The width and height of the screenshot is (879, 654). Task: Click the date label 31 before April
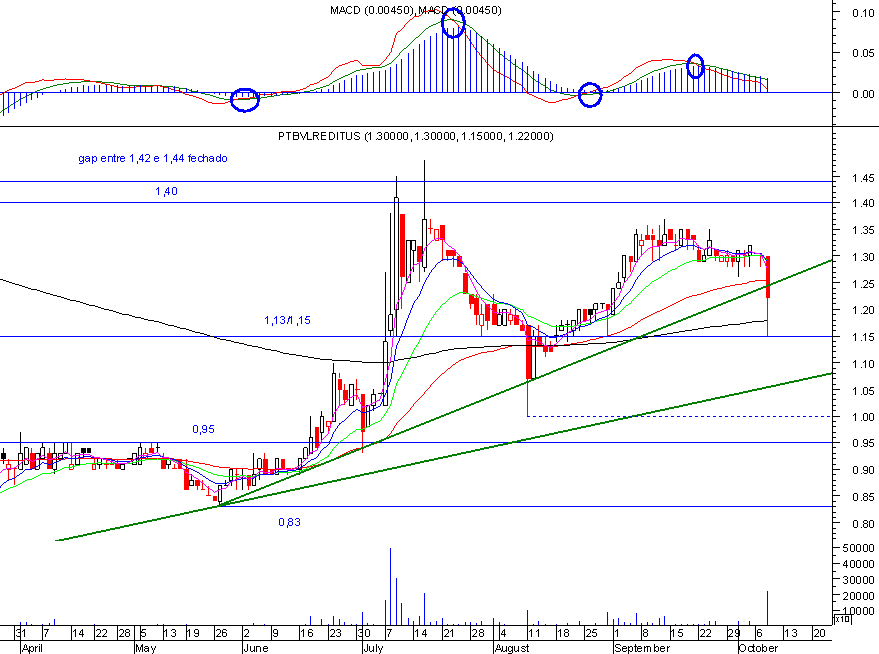click(x=21, y=633)
